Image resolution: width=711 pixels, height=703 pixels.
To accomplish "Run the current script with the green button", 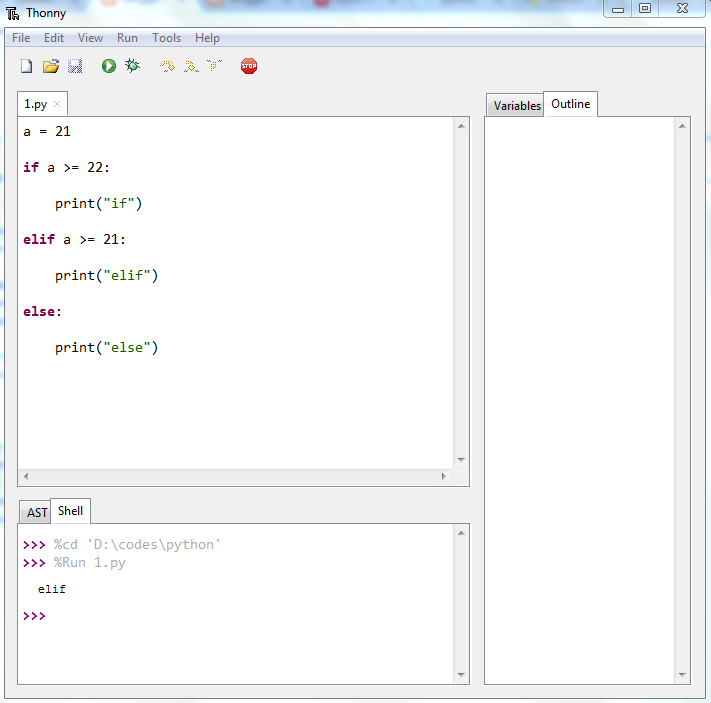I will pyautogui.click(x=109, y=66).
